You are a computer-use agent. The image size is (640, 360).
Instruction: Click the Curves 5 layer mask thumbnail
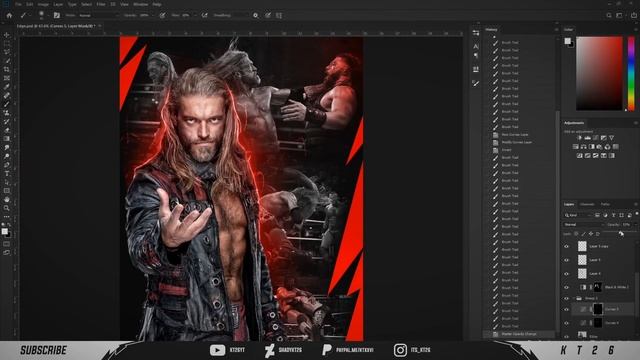point(598,309)
